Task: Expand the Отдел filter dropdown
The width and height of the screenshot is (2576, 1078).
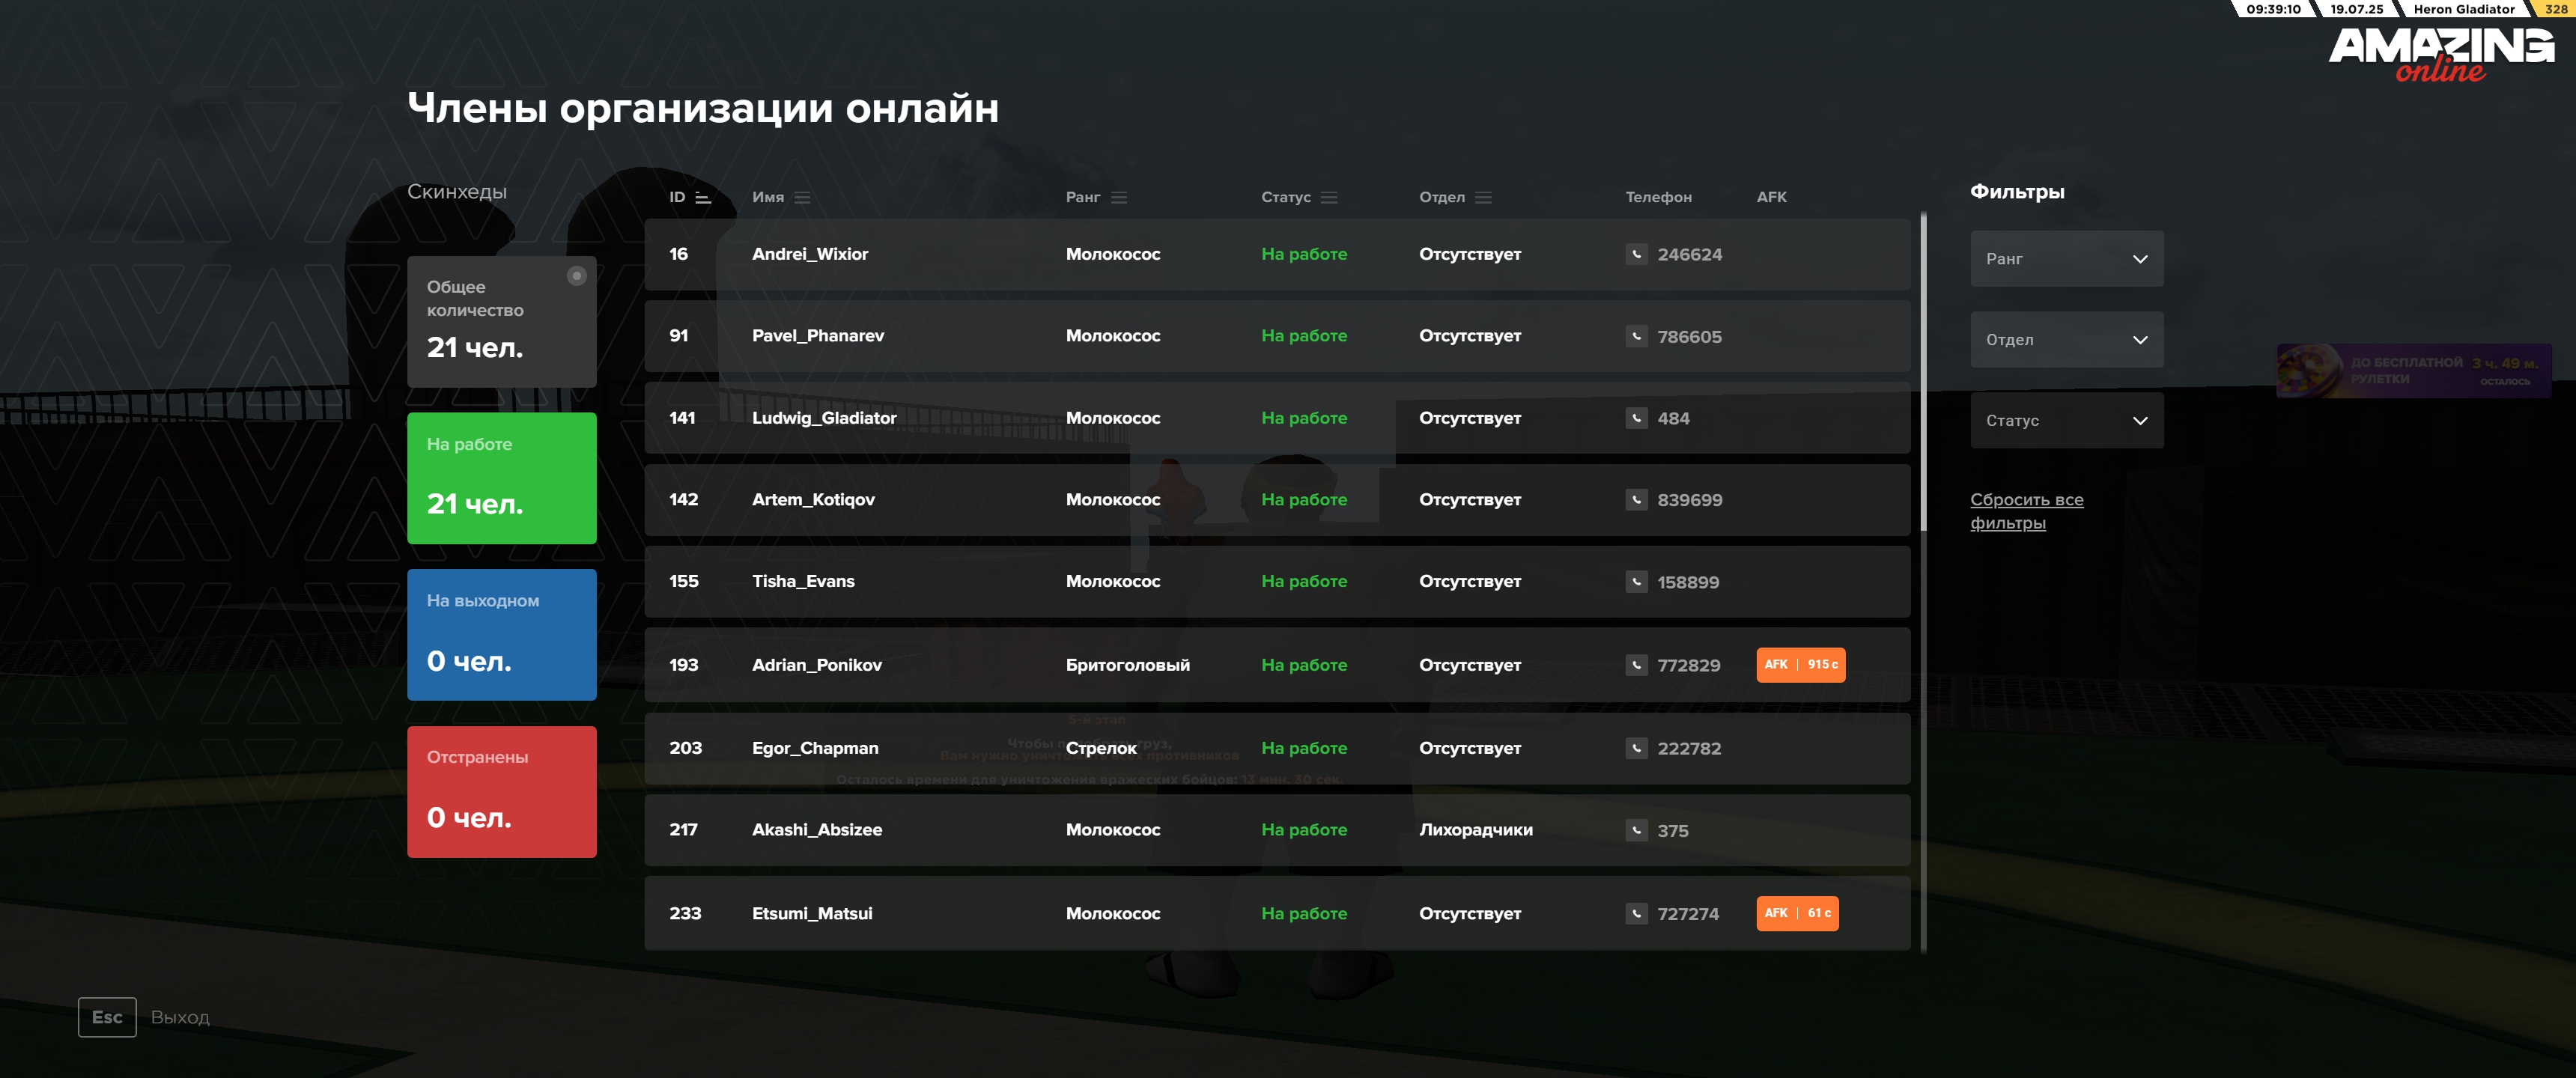Action: point(2066,340)
